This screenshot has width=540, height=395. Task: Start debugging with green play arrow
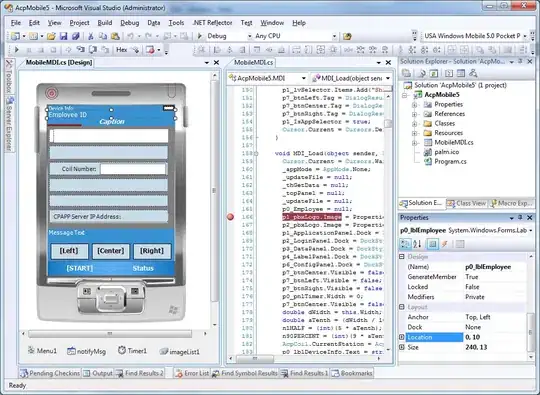199,36
